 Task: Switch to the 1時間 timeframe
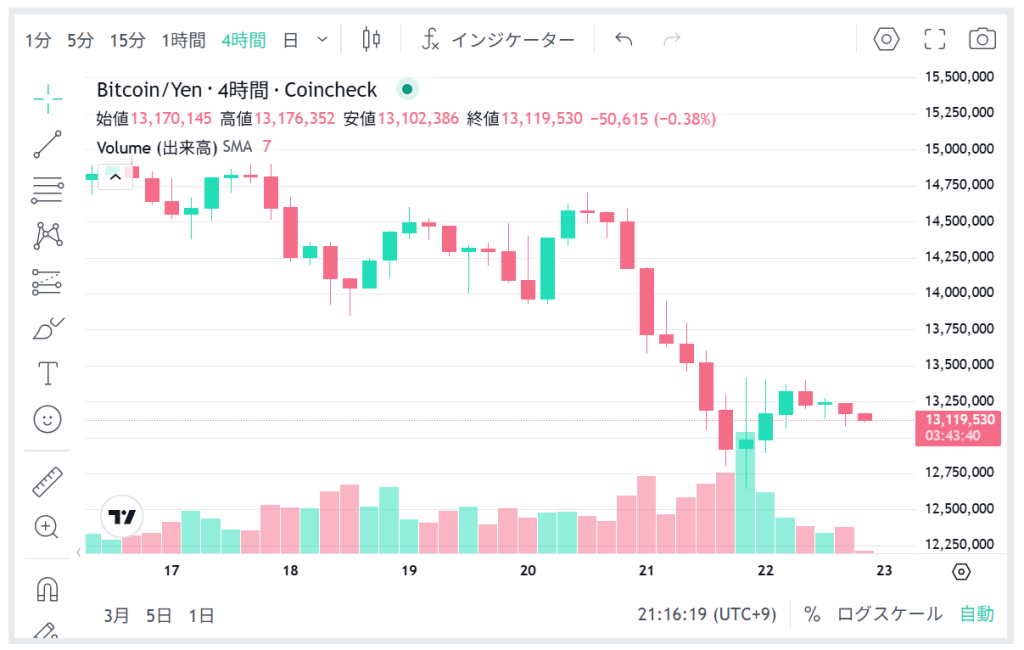tap(183, 40)
